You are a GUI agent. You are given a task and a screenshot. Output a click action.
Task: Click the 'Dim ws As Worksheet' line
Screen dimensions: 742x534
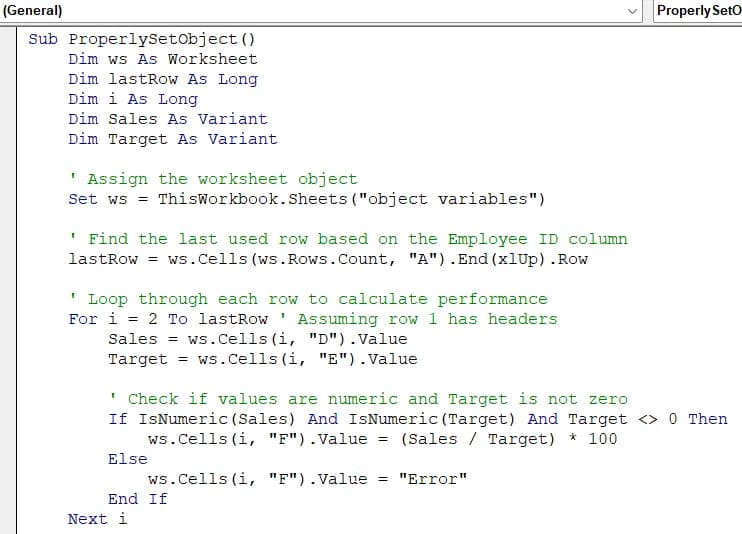pyautogui.click(x=163, y=59)
